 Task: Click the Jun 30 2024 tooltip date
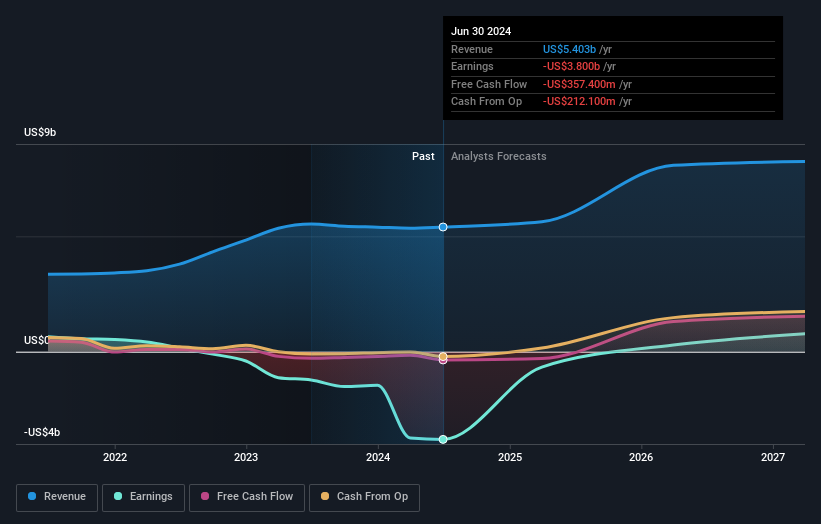pos(481,31)
